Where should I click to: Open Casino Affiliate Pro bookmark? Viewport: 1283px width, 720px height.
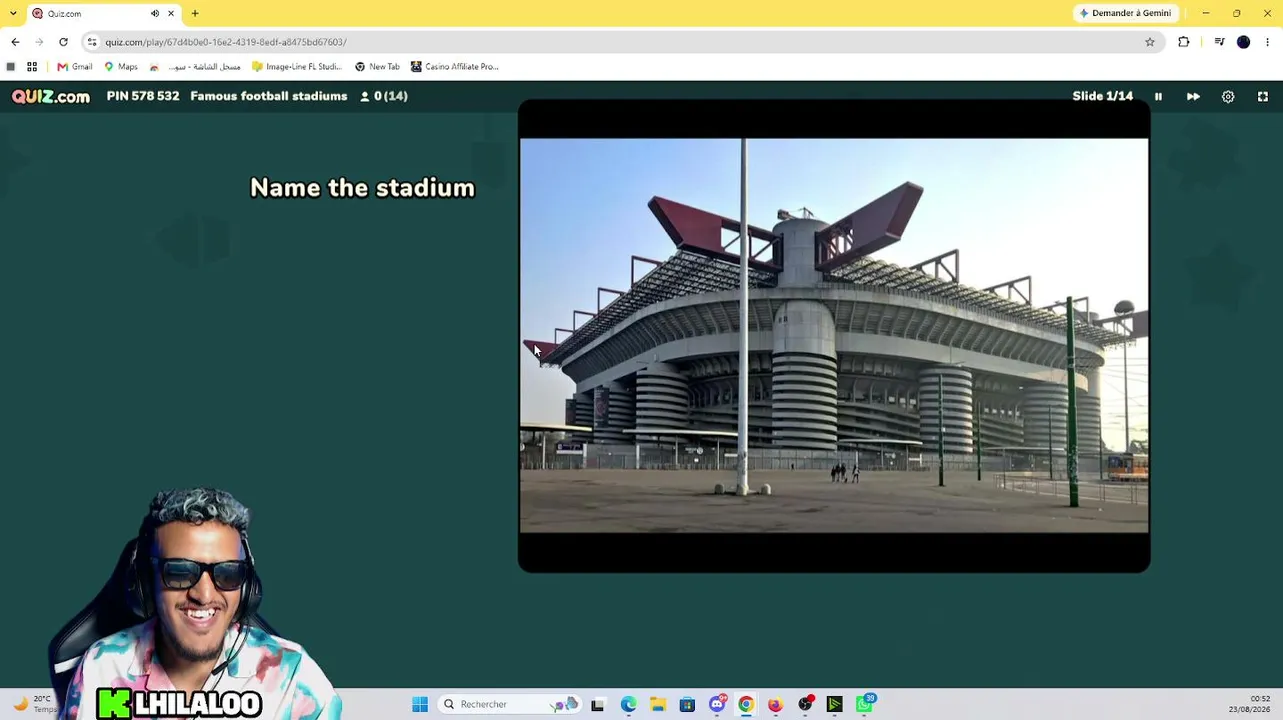click(454, 67)
